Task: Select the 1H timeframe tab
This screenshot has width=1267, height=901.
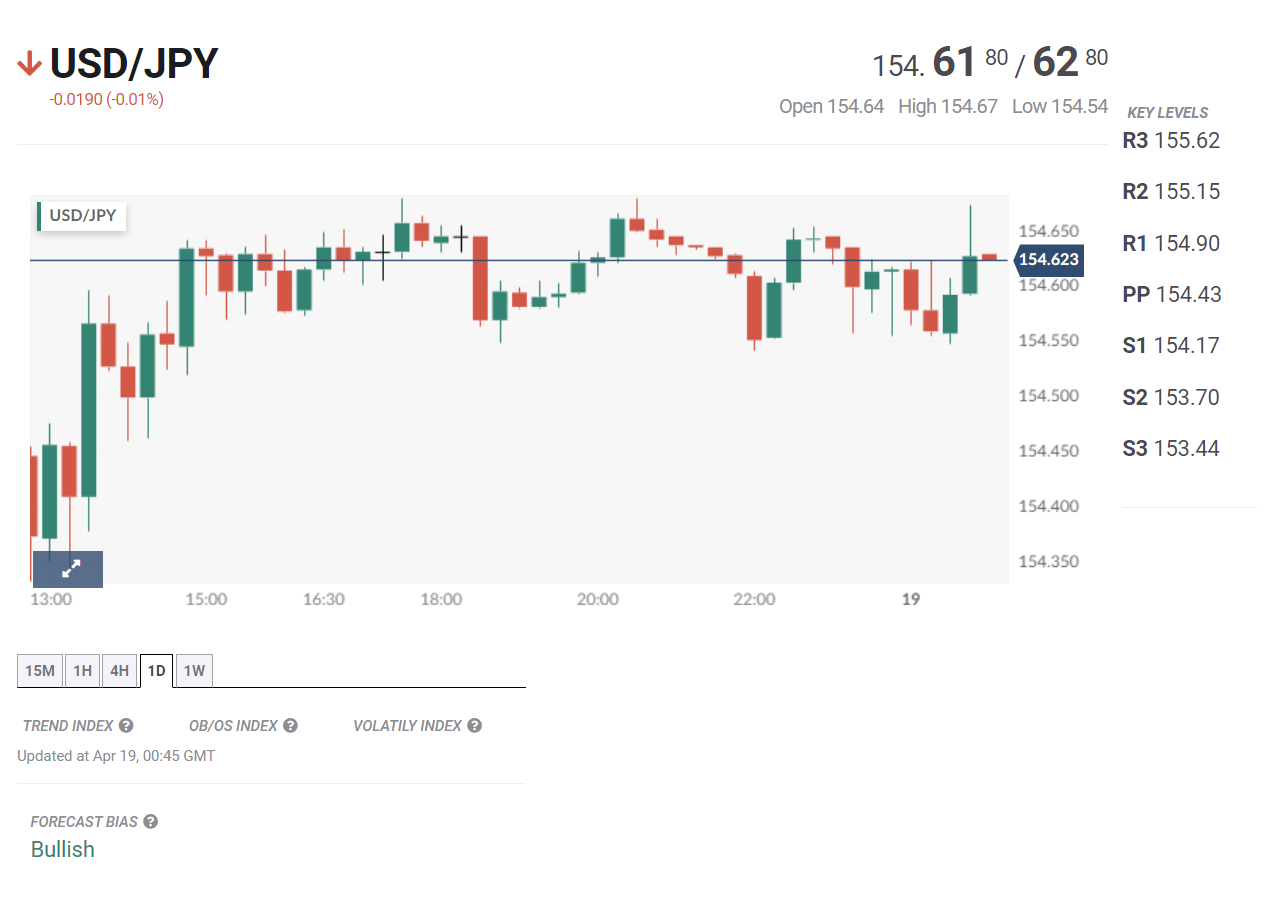Action: point(83,670)
